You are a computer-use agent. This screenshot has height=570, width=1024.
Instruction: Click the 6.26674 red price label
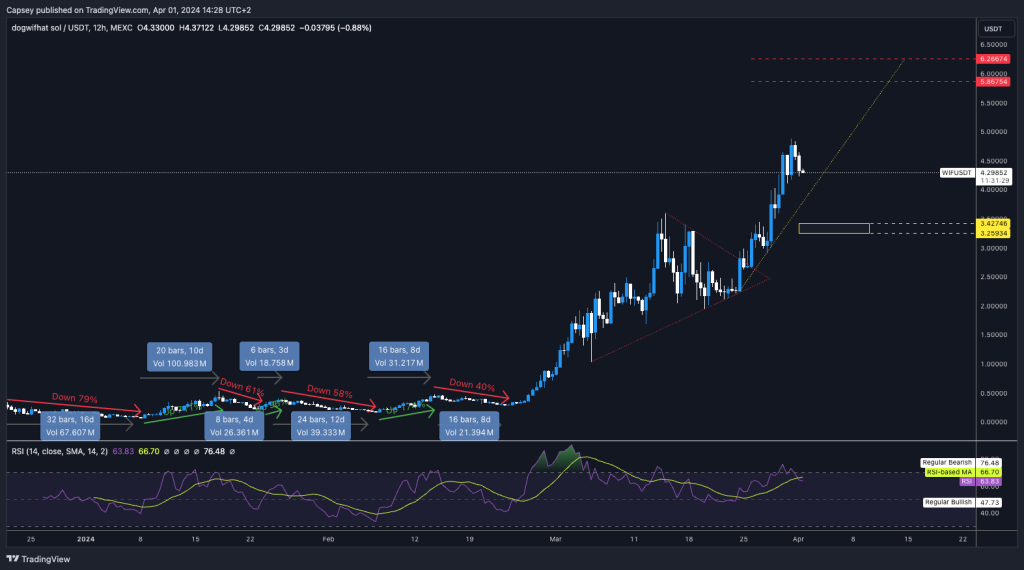tap(997, 59)
